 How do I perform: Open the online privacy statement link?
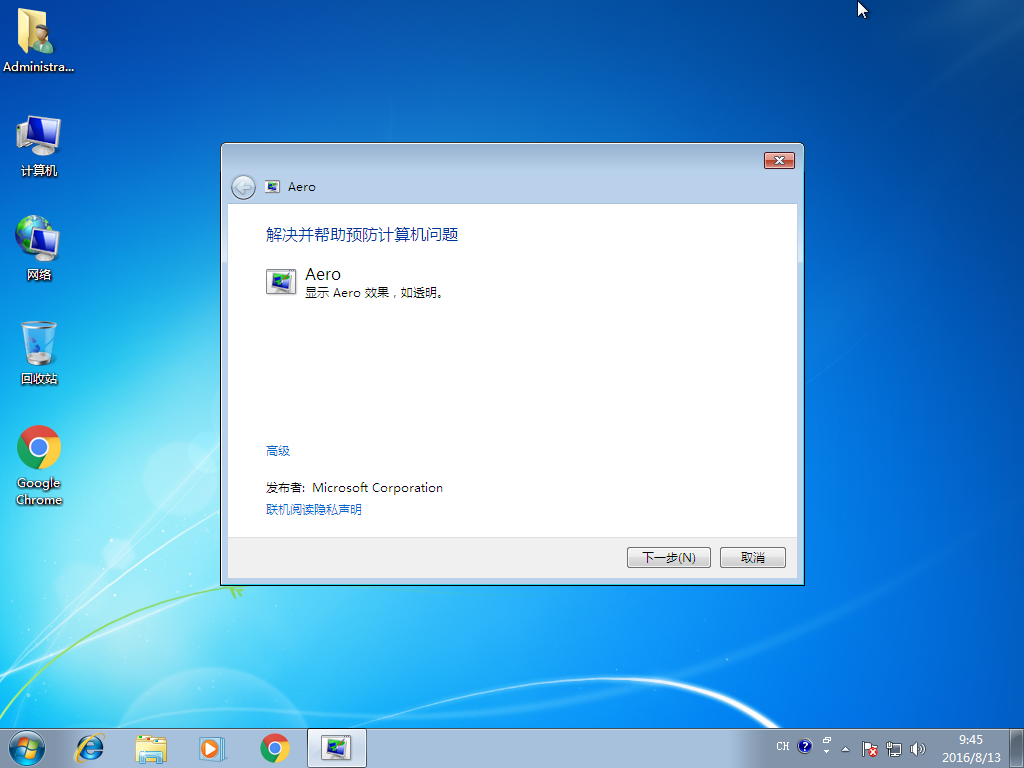[313, 509]
